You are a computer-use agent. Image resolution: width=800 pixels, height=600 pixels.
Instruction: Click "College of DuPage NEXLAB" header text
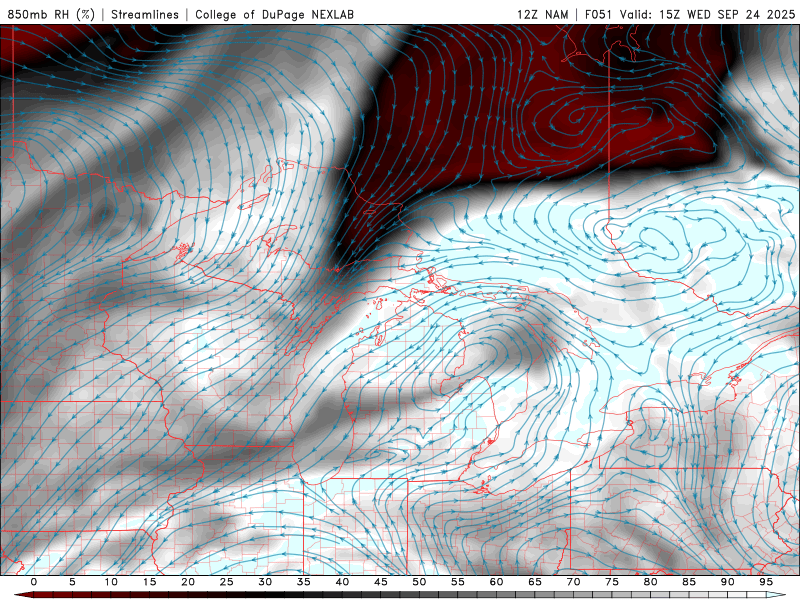pyautogui.click(x=274, y=14)
